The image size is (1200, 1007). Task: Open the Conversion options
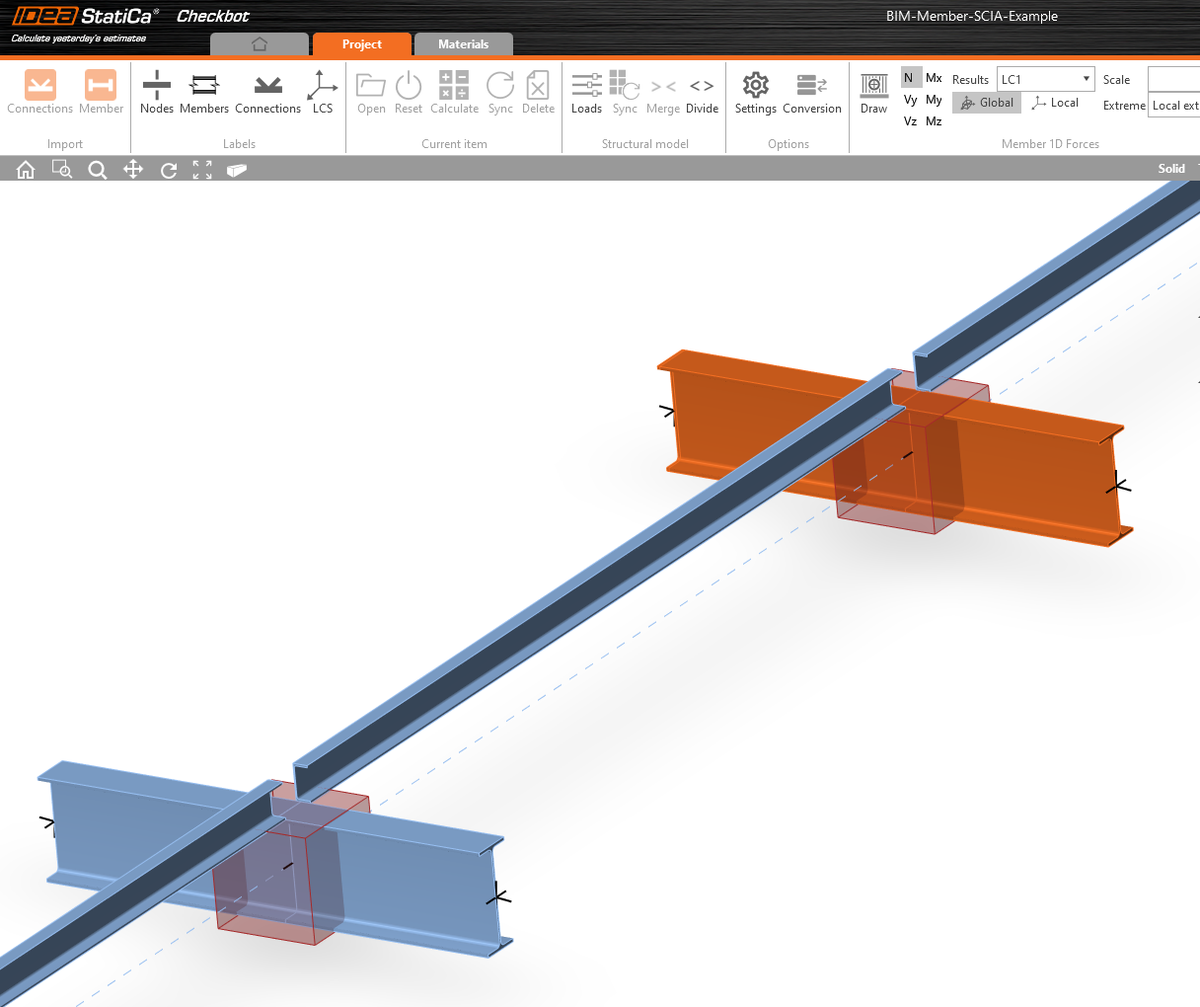point(810,93)
